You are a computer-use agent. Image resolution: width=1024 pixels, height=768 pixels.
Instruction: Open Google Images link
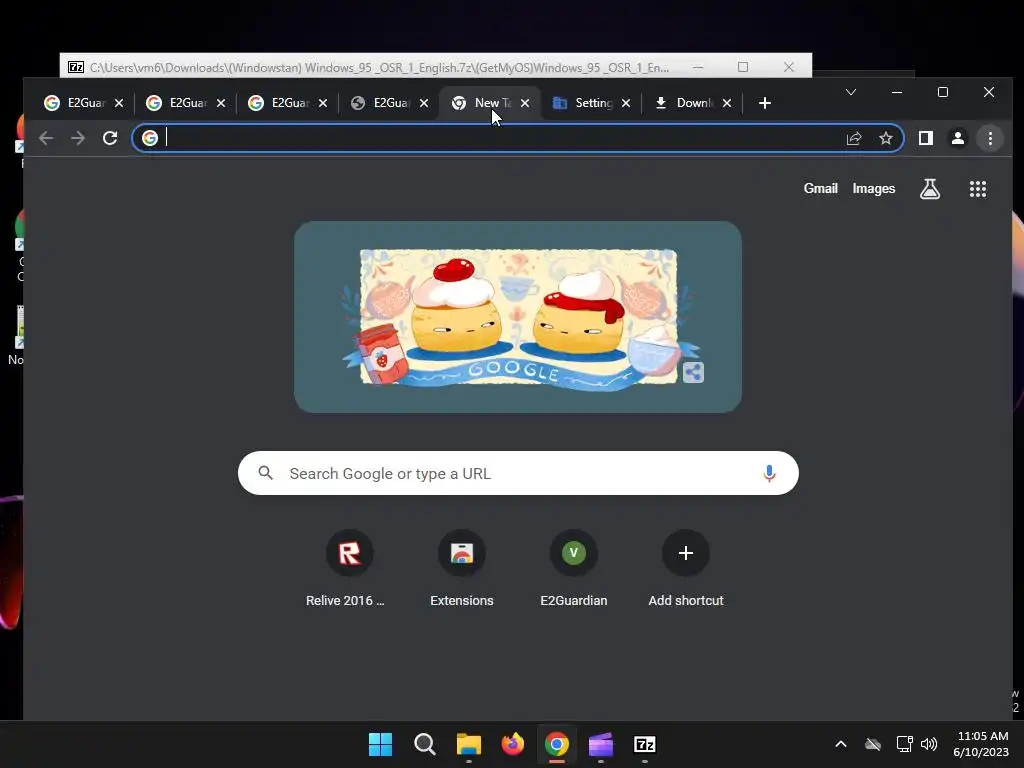coord(873,189)
